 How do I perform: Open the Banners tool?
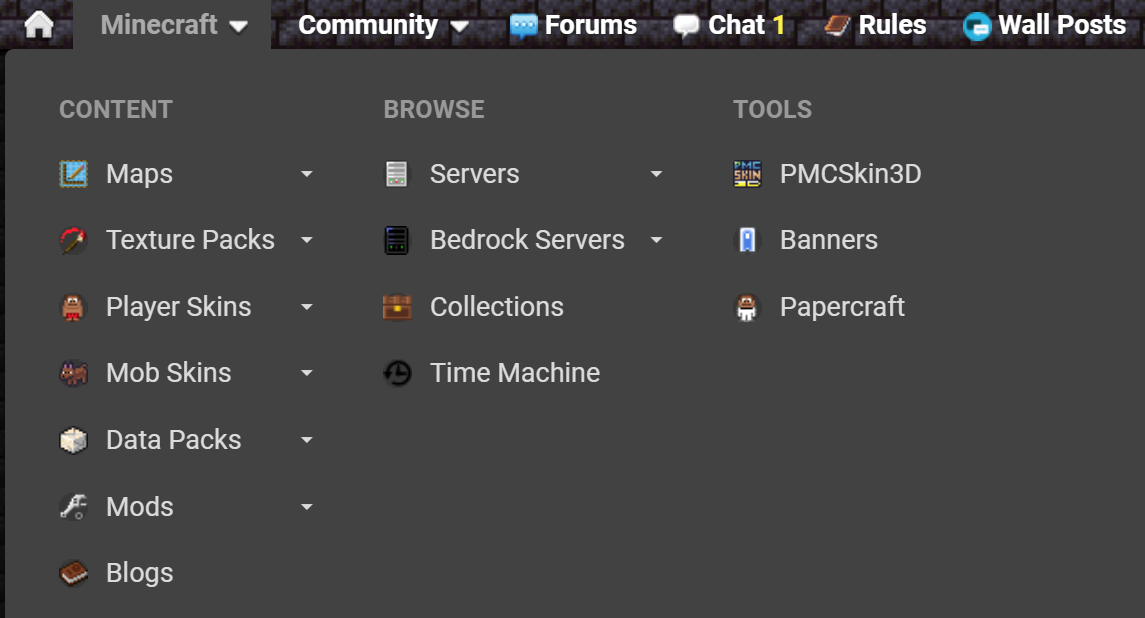[829, 240]
